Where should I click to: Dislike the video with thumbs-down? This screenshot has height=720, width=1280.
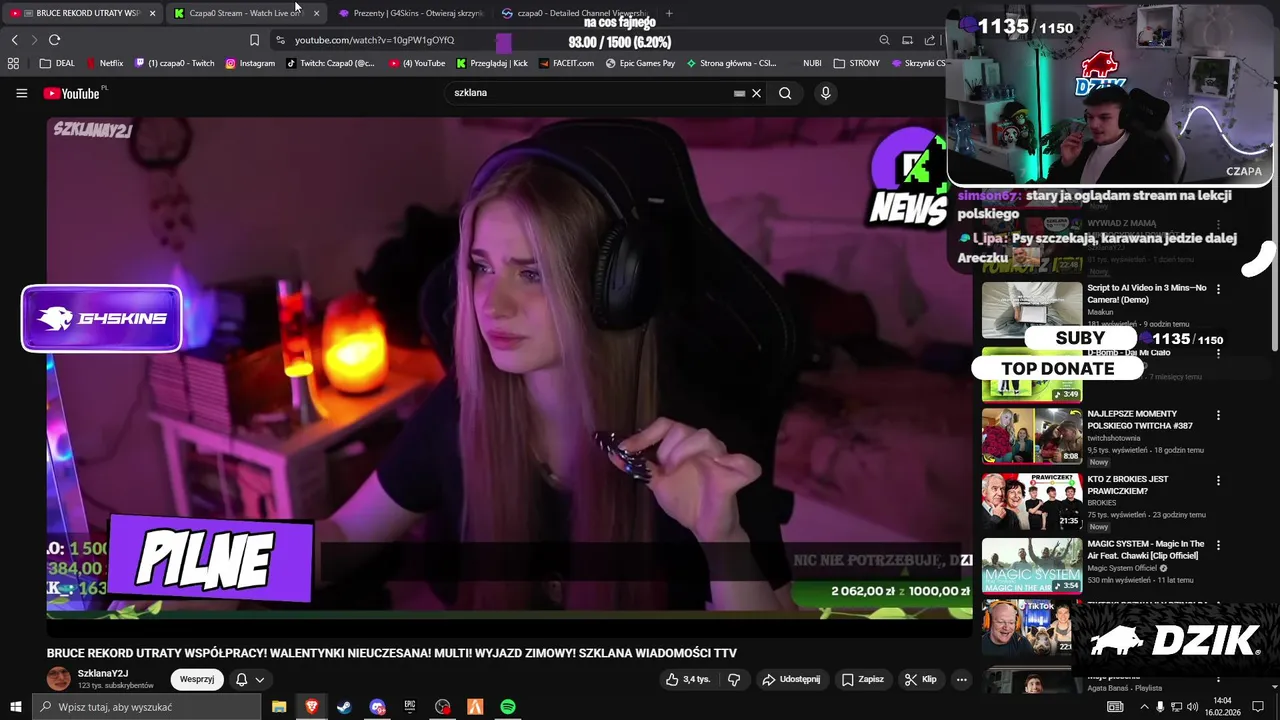click(734, 679)
